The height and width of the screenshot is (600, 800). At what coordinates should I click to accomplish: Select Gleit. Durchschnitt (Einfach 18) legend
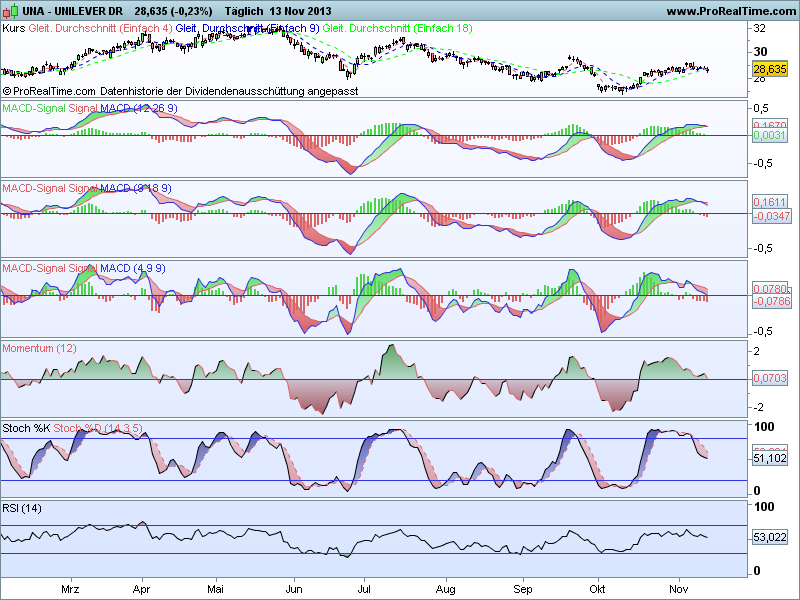click(x=398, y=28)
